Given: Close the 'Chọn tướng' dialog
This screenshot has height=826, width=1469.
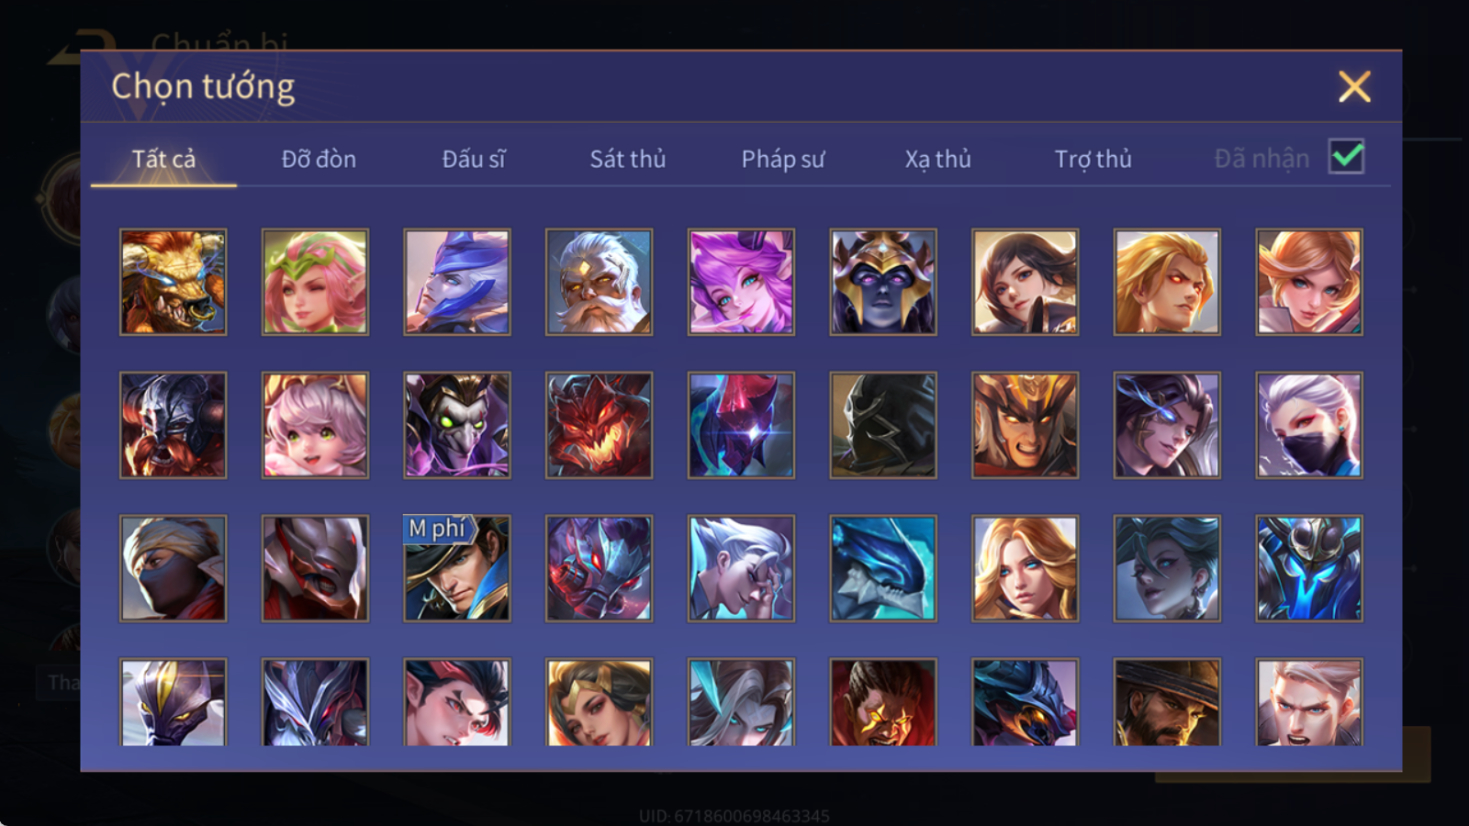Looking at the screenshot, I should 1354,87.
